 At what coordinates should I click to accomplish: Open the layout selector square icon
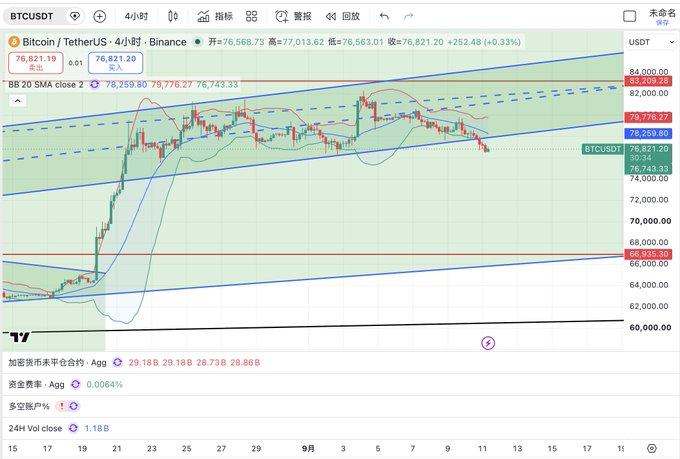click(x=629, y=16)
